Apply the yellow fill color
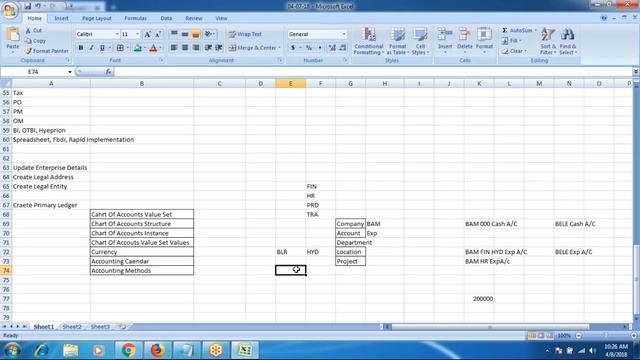The width and height of the screenshot is (640, 360). pos(138,48)
